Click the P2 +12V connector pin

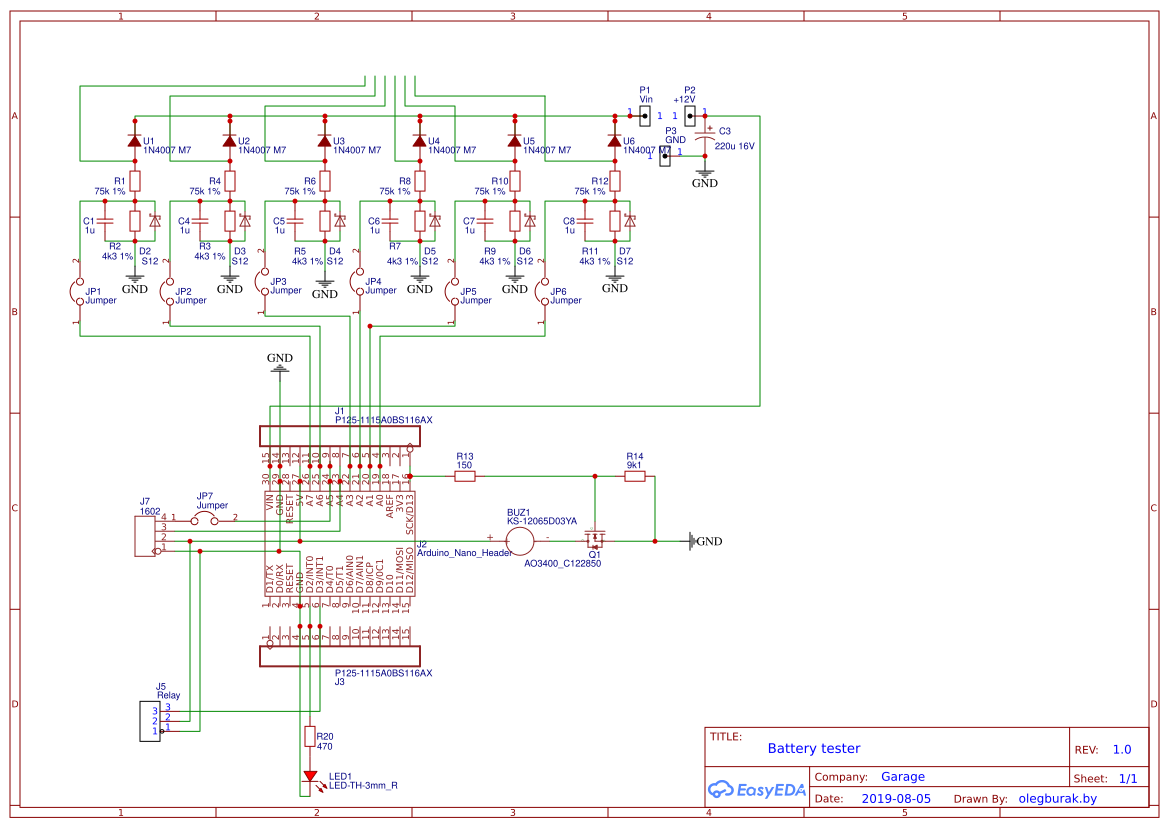[690, 115]
